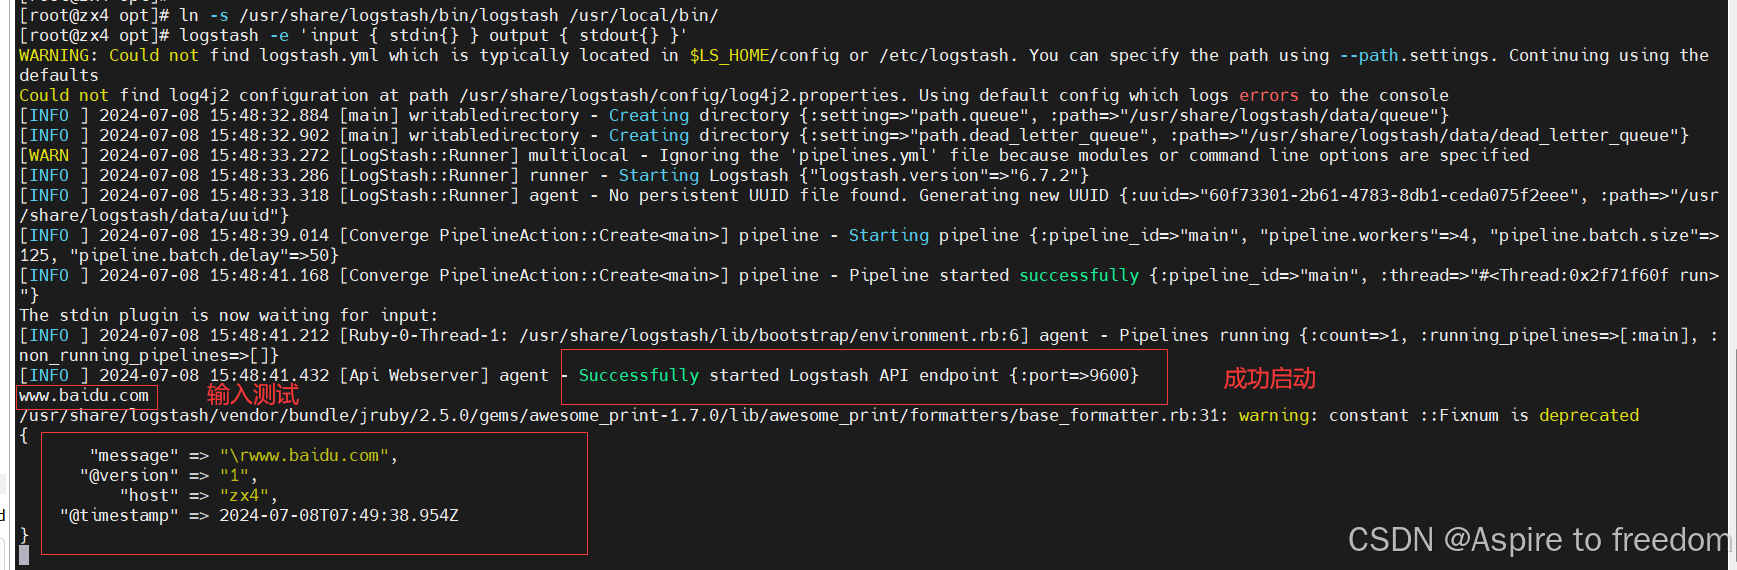Viewport: 1737px width, 570px height.
Task: Click 'non_running_pipelines=>[]' text
Action: (144, 355)
